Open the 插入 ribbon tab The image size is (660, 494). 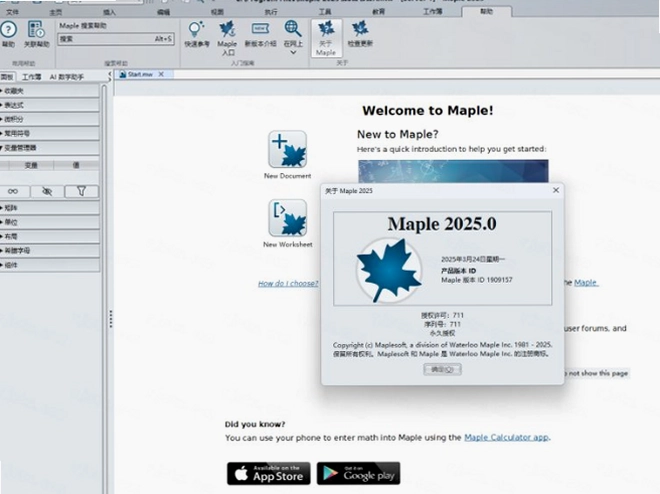(x=109, y=12)
